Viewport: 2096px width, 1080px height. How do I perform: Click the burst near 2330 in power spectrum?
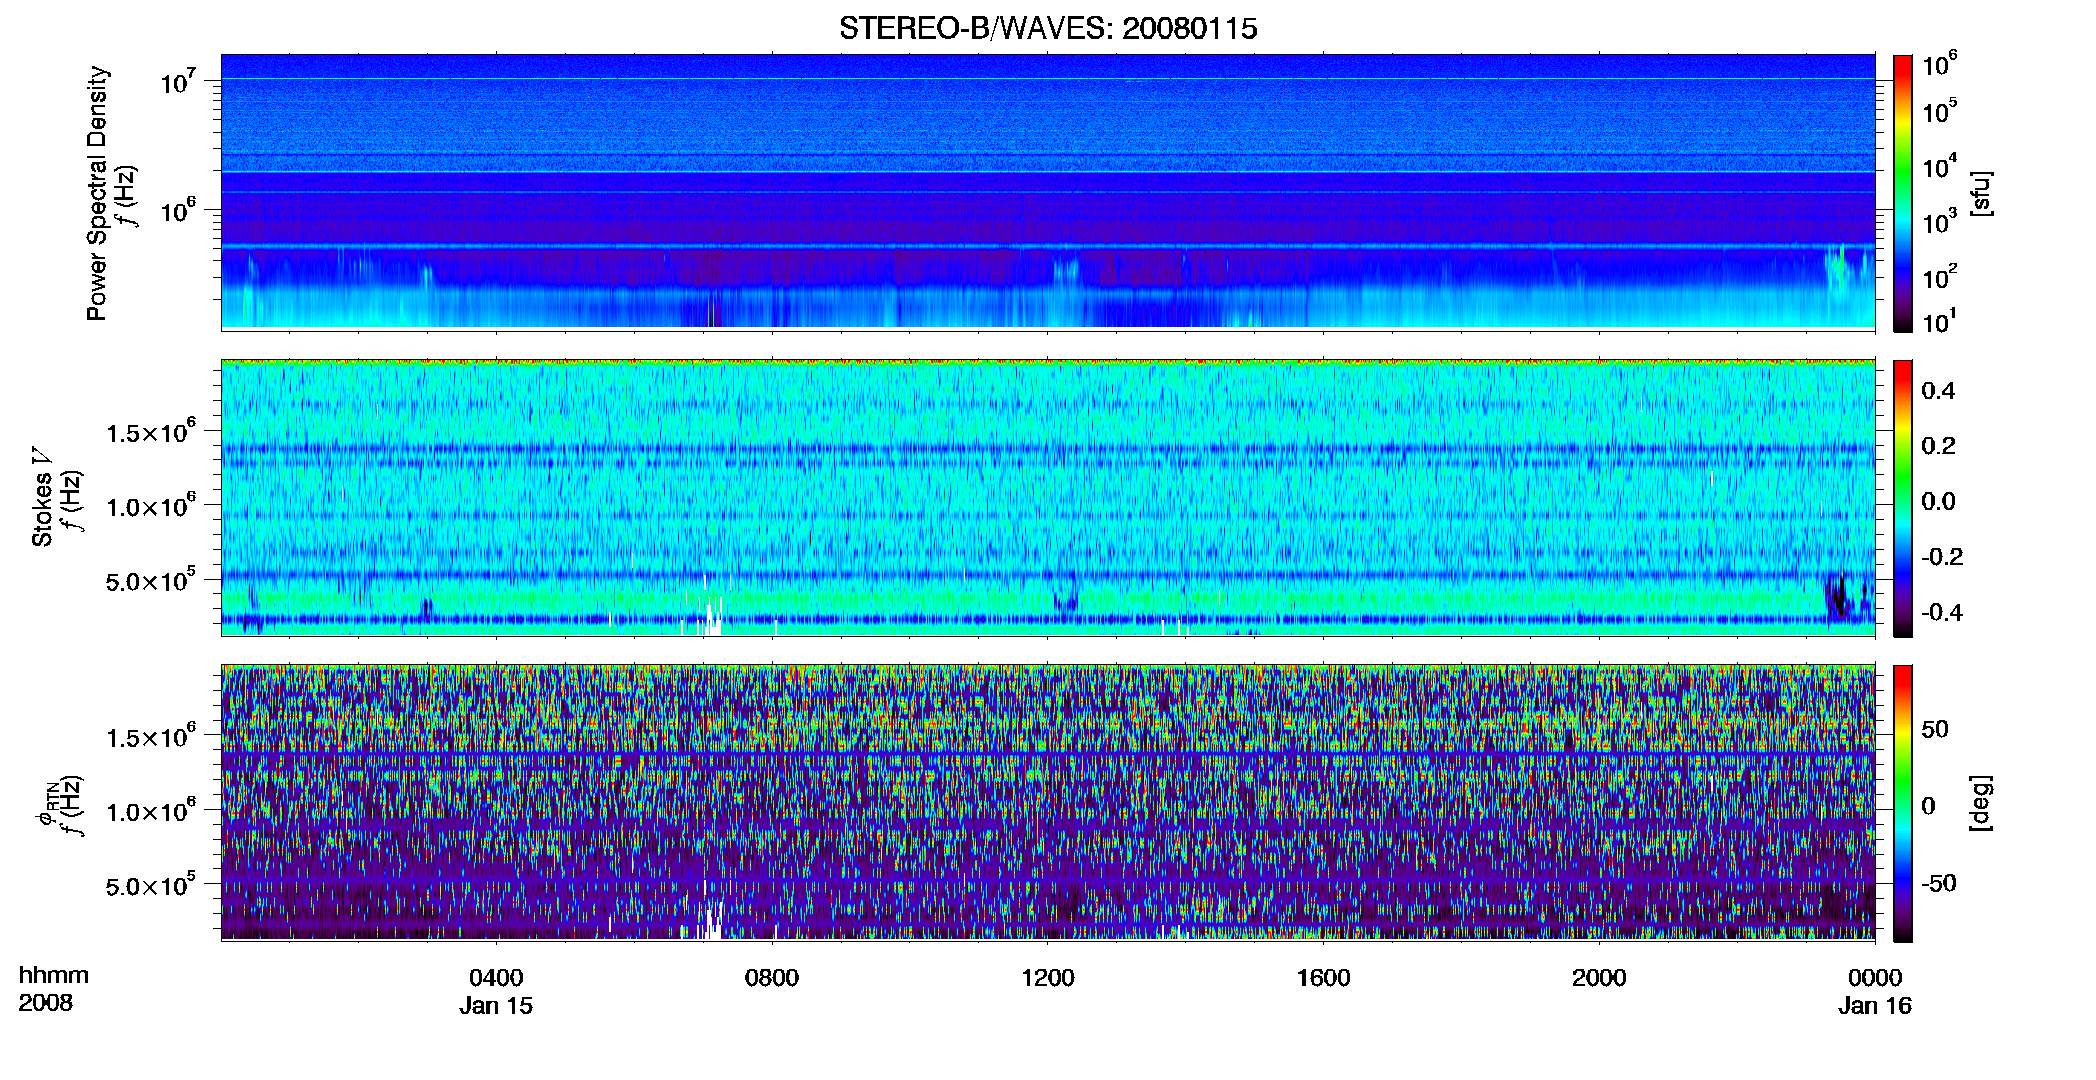pyautogui.click(x=1838, y=270)
